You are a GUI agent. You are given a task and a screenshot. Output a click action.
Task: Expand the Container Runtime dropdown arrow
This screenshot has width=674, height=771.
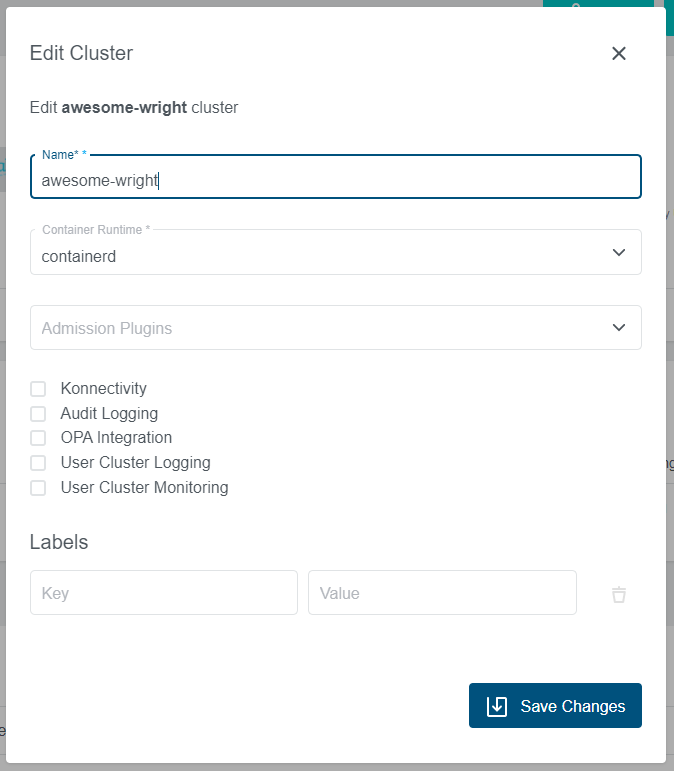pyautogui.click(x=619, y=253)
